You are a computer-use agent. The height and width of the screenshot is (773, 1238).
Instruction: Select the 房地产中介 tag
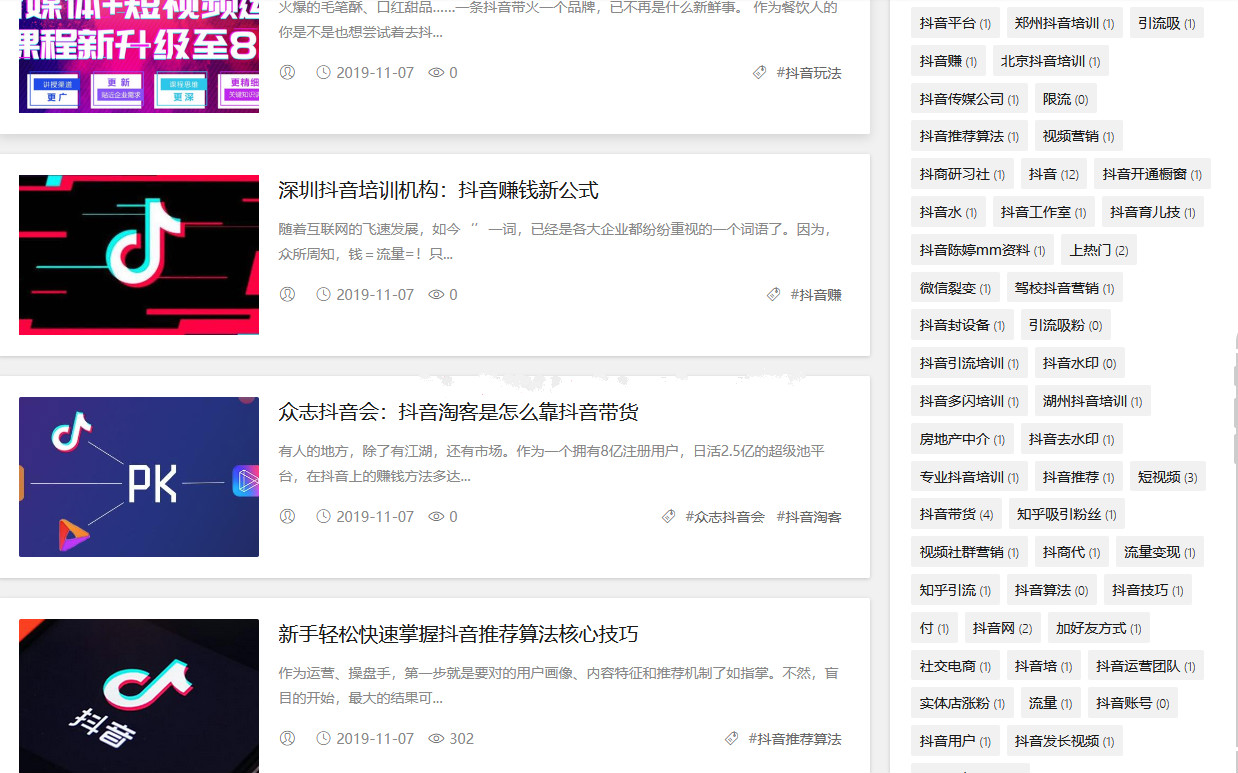click(x=962, y=439)
